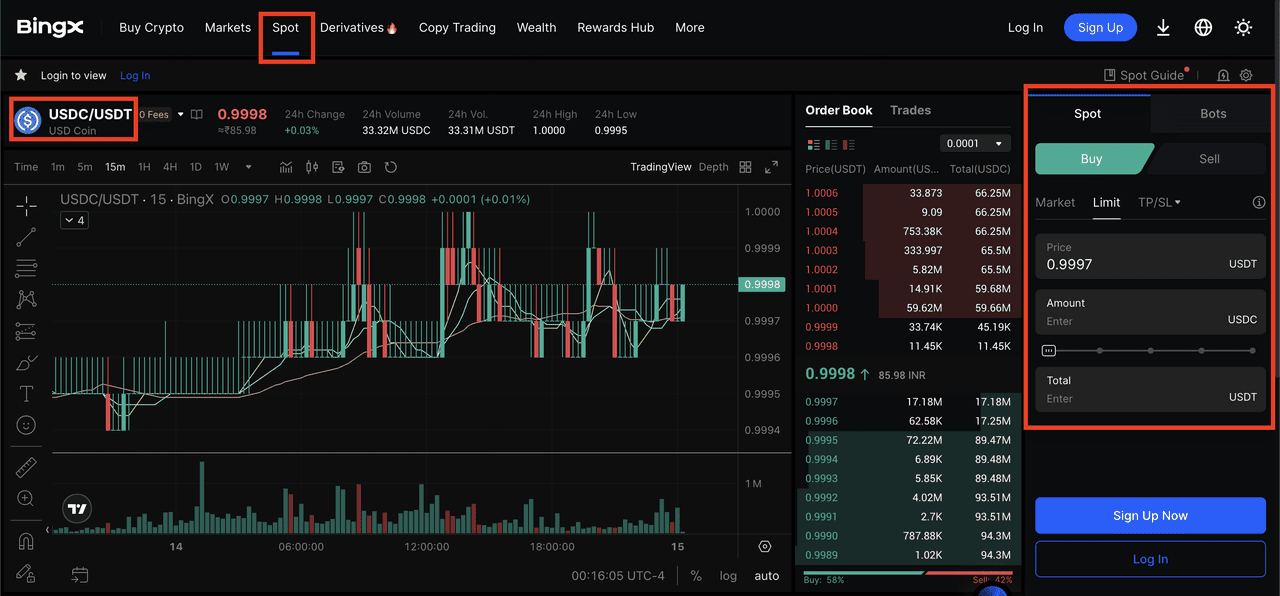Show both bids and asks order book view
Screen dimensions: 1280x596
[813, 144]
